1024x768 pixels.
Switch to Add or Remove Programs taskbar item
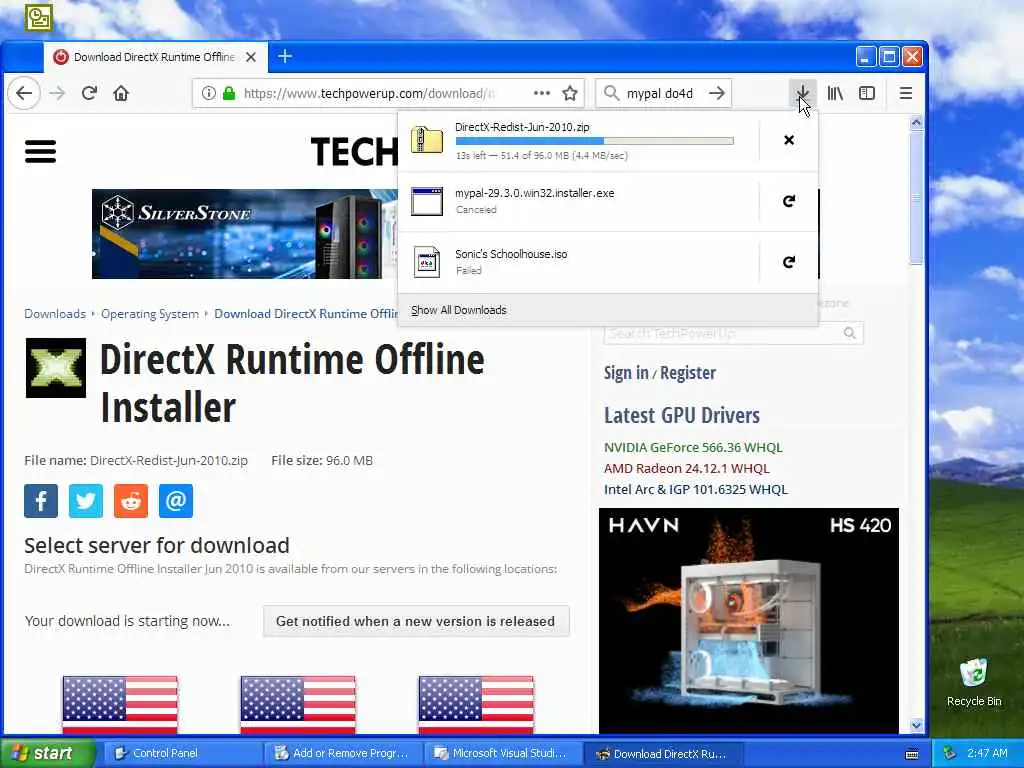pos(344,753)
